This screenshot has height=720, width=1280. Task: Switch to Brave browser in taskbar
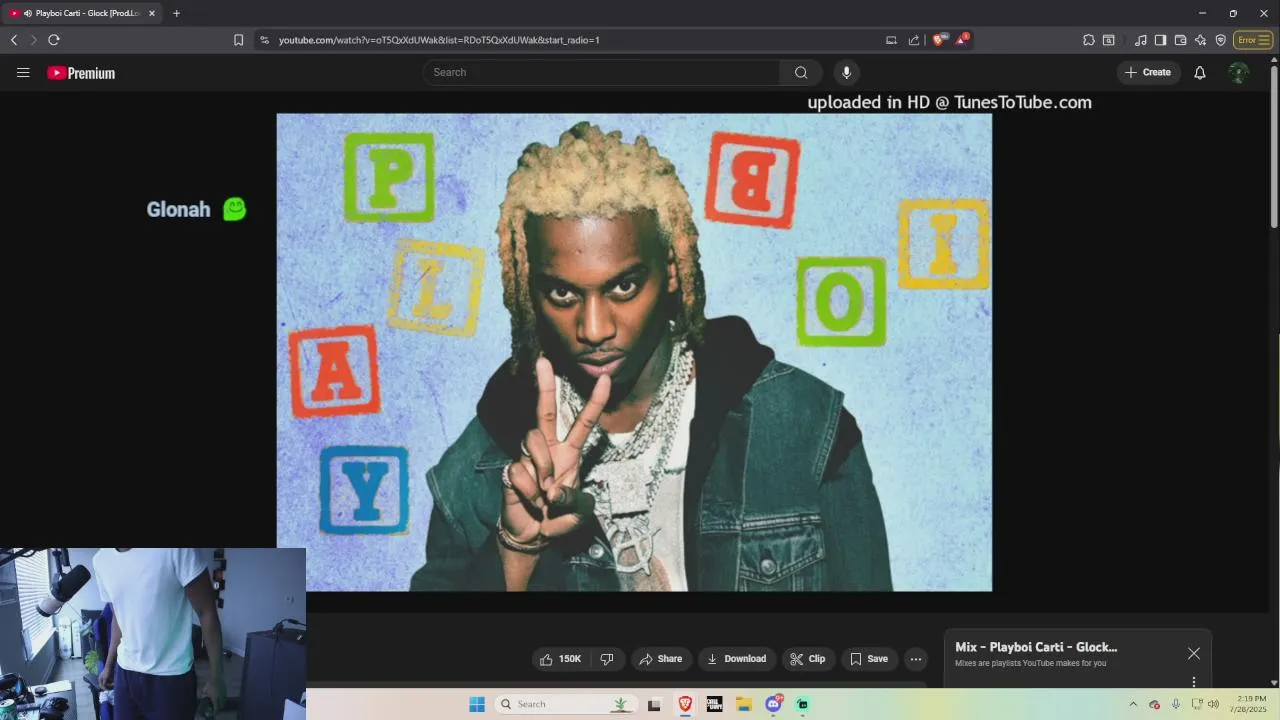click(x=685, y=704)
